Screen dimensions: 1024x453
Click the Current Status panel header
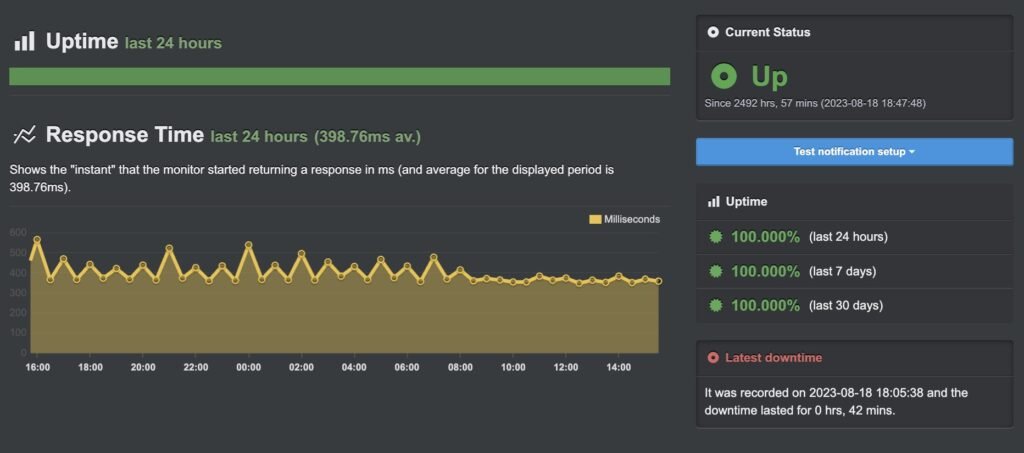pos(854,32)
